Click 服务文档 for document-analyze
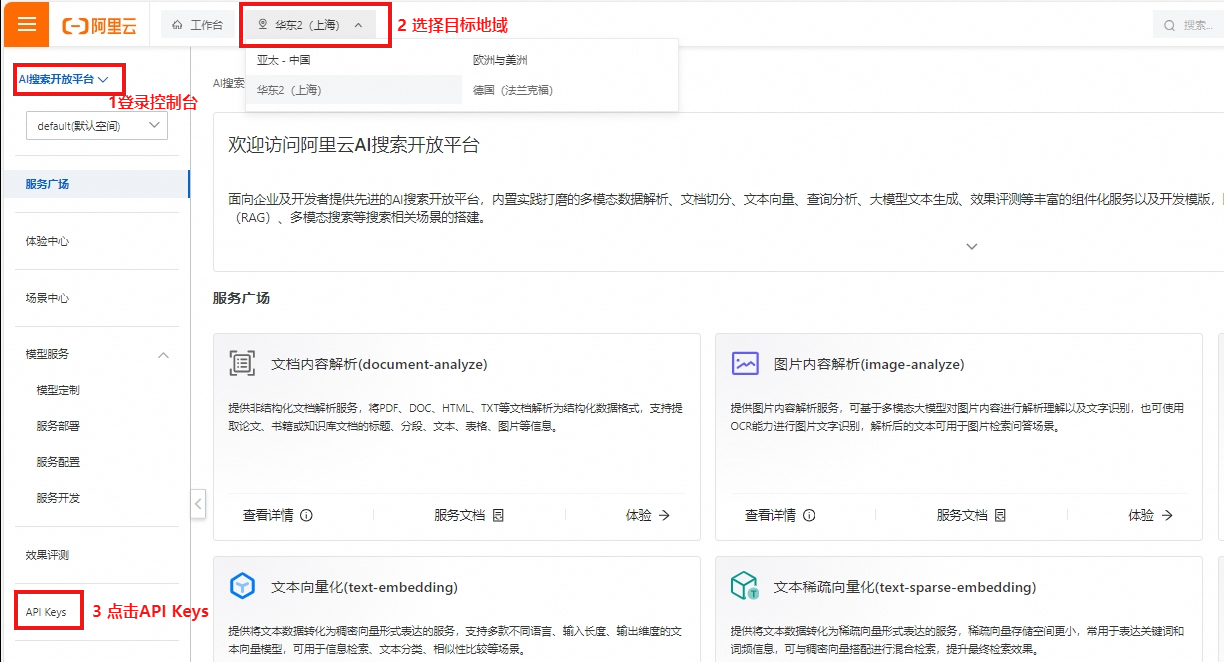The height and width of the screenshot is (662, 1224). coord(459,515)
